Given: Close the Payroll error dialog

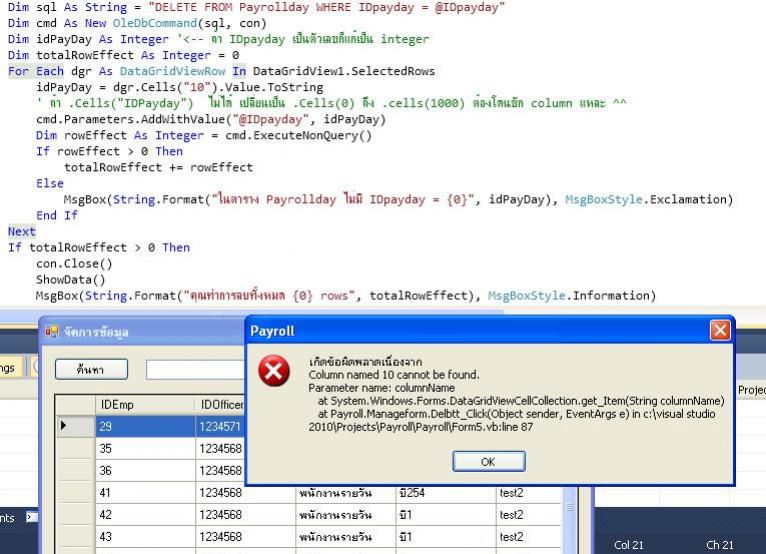Looking at the screenshot, I should 720,330.
